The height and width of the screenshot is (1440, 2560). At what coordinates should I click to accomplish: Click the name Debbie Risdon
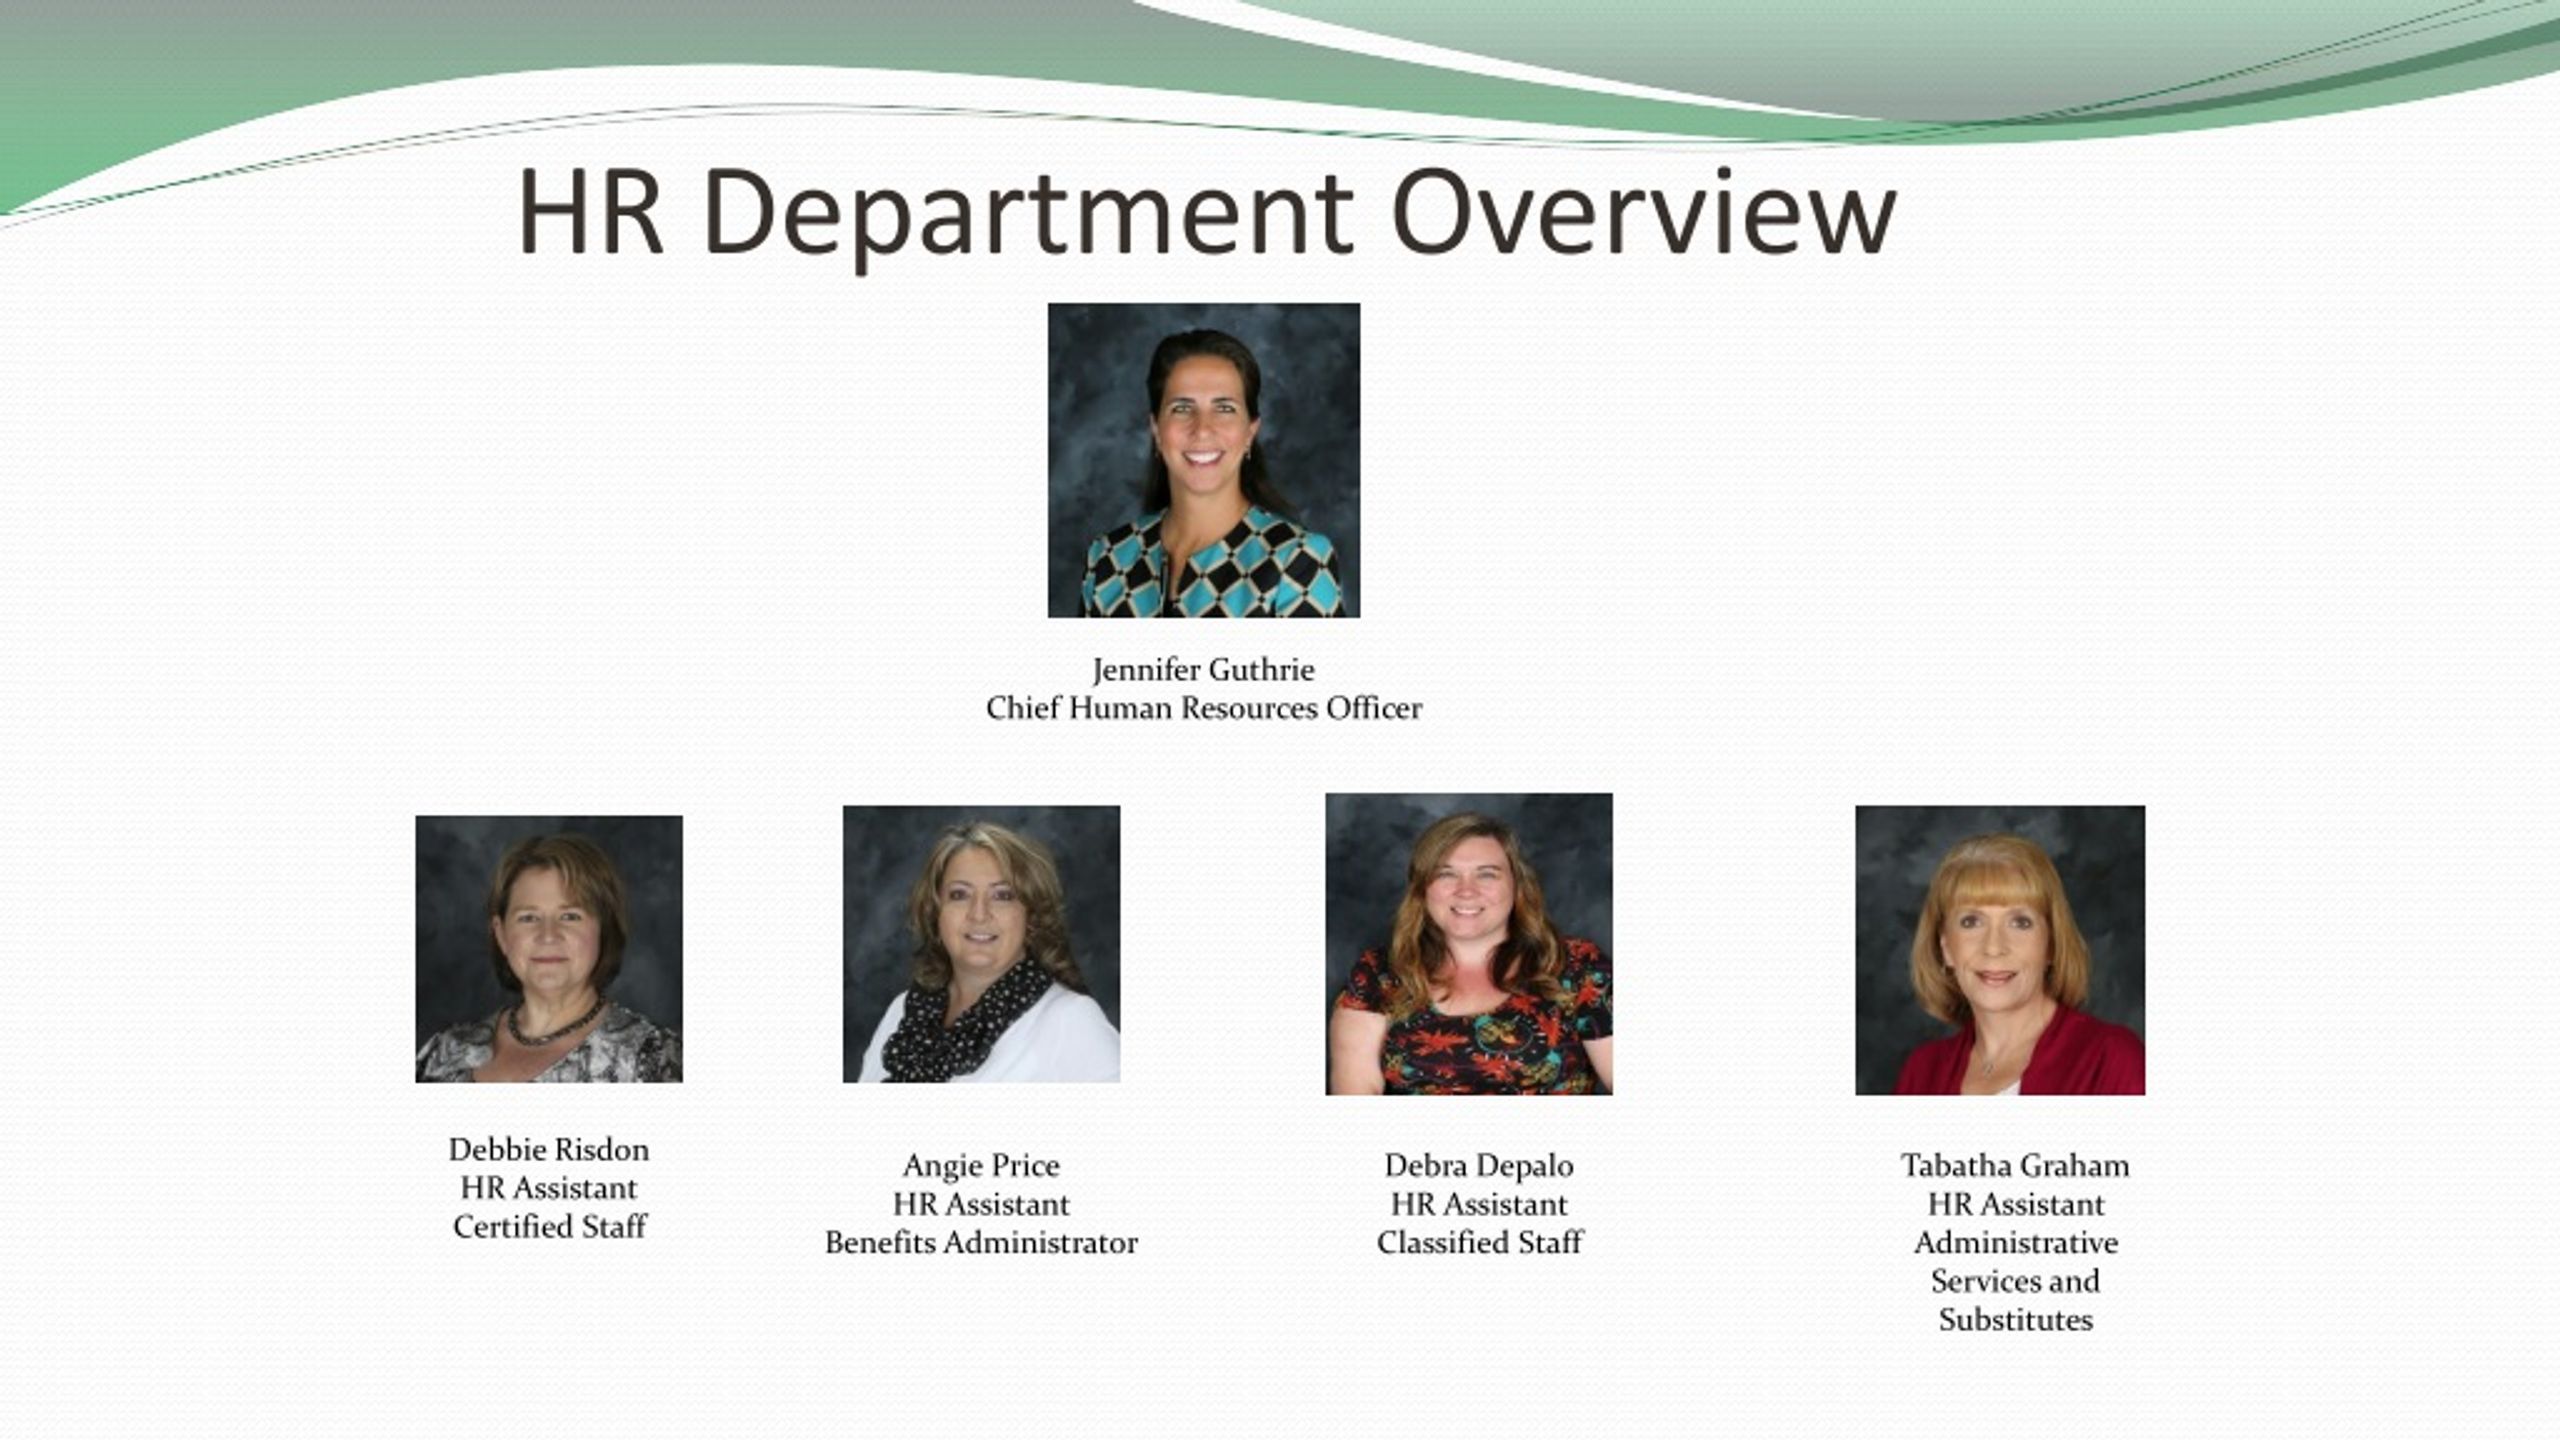(x=549, y=1149)
